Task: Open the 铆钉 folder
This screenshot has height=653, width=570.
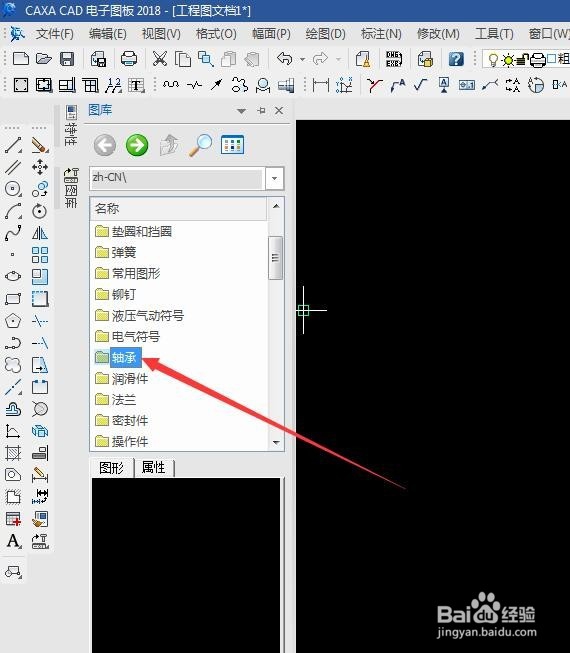Action: tap(115, 294)
